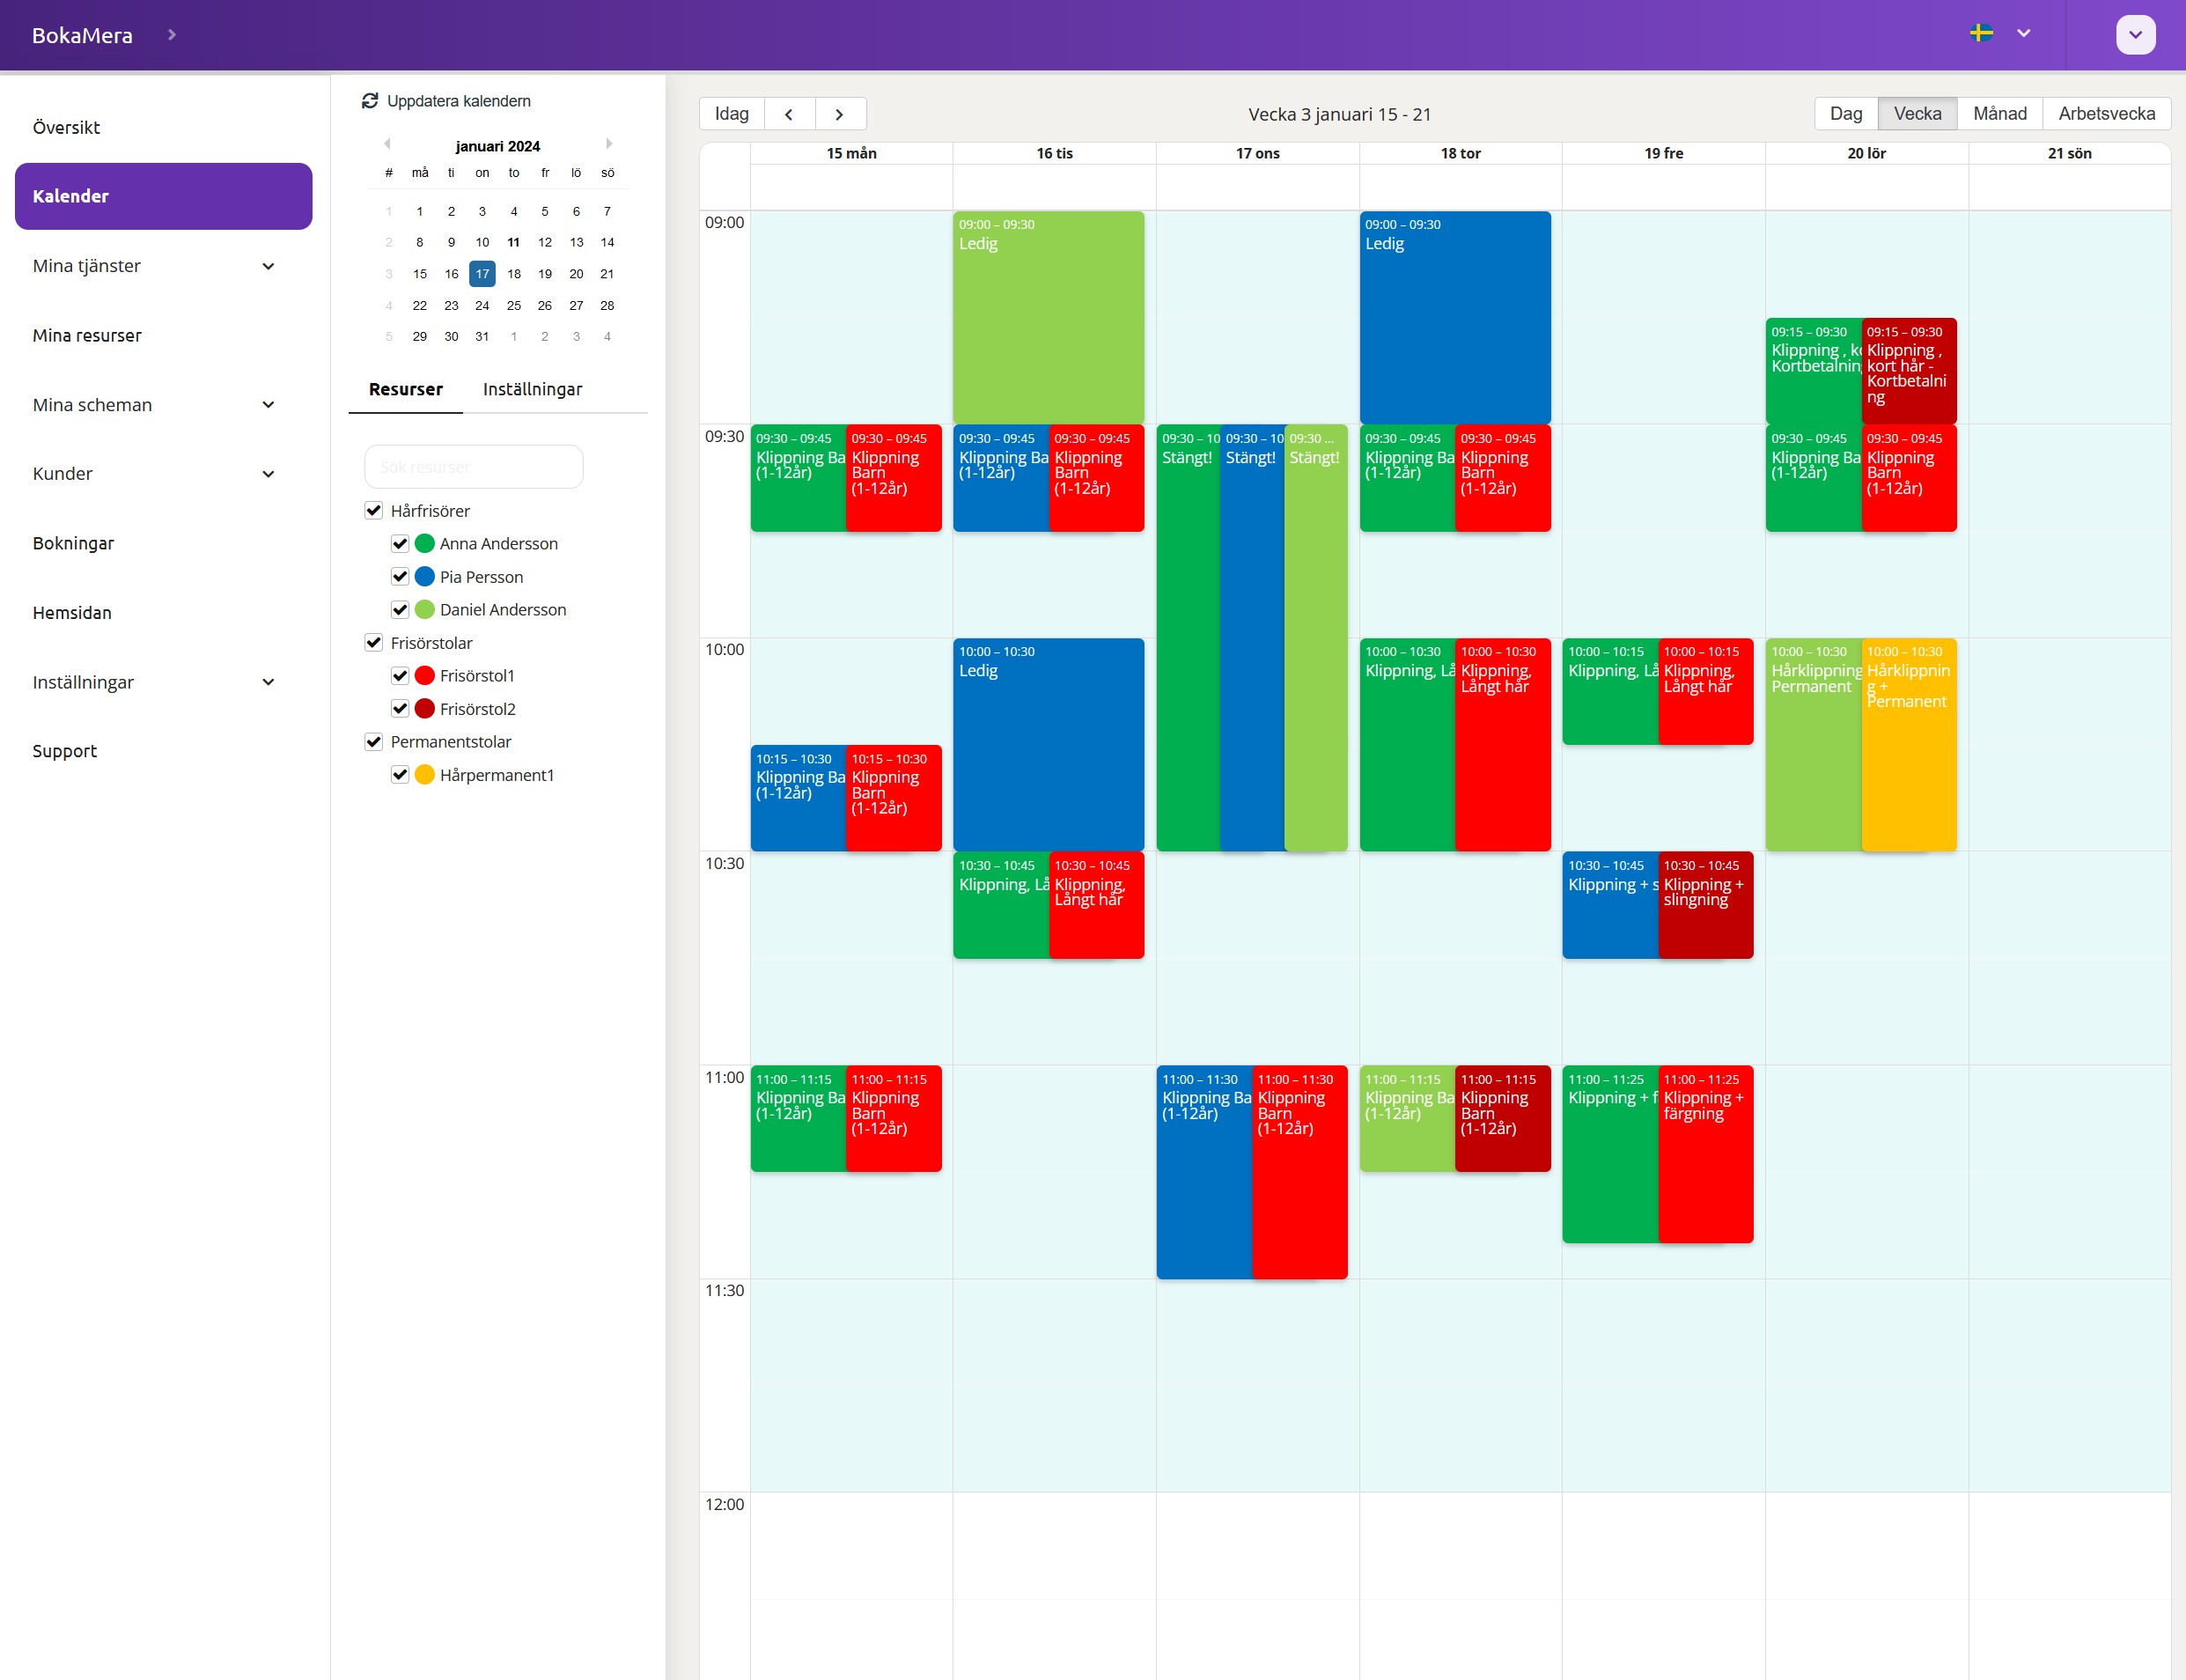Open the language dropdown chevron
This screenshot has height=1680, width=2186.
pos(2023,34)
